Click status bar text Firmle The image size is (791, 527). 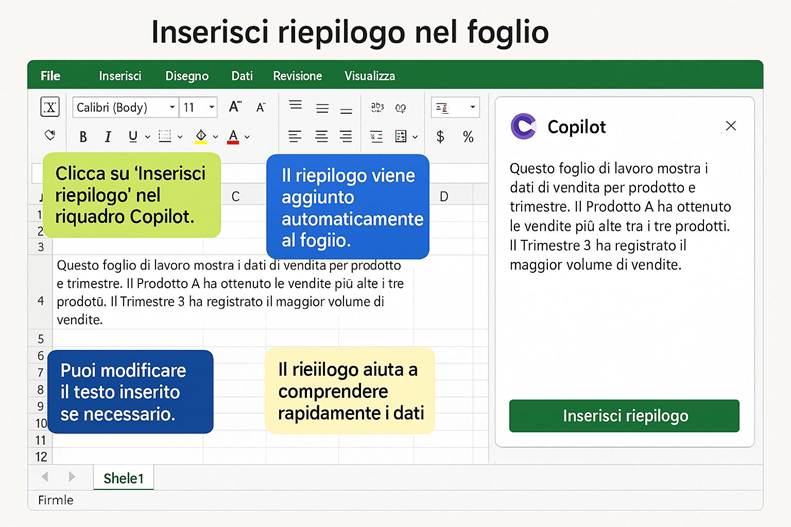(55, 500)
